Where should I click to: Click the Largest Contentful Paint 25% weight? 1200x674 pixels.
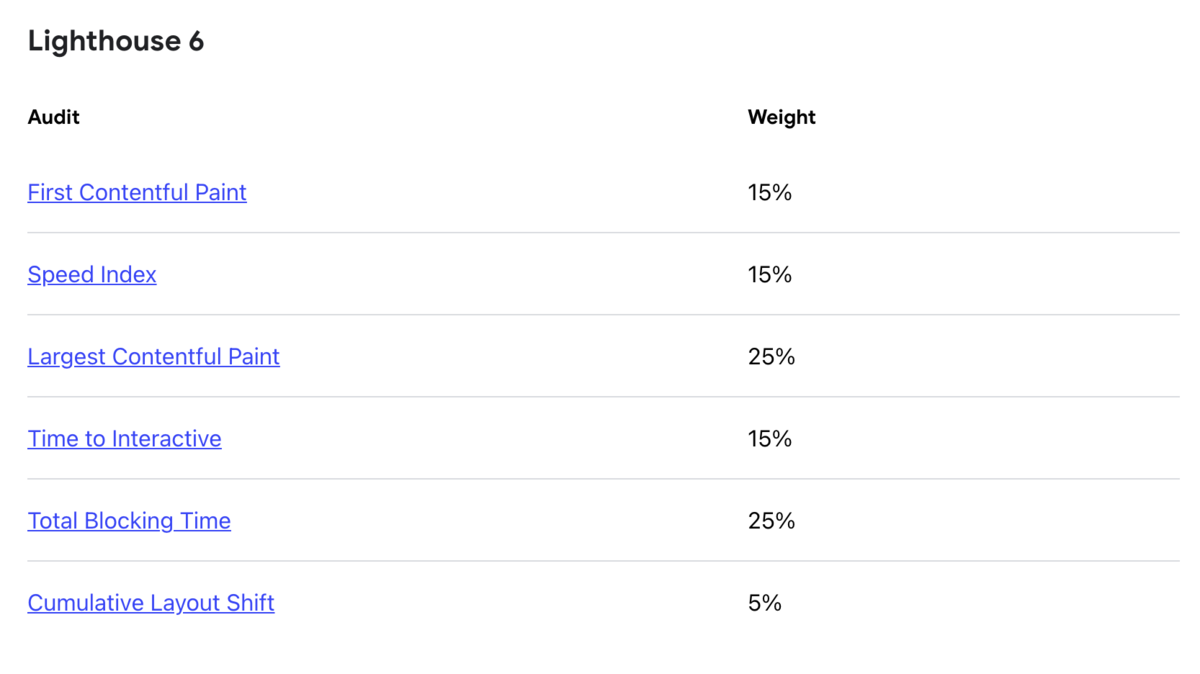(x=771, y=357)
